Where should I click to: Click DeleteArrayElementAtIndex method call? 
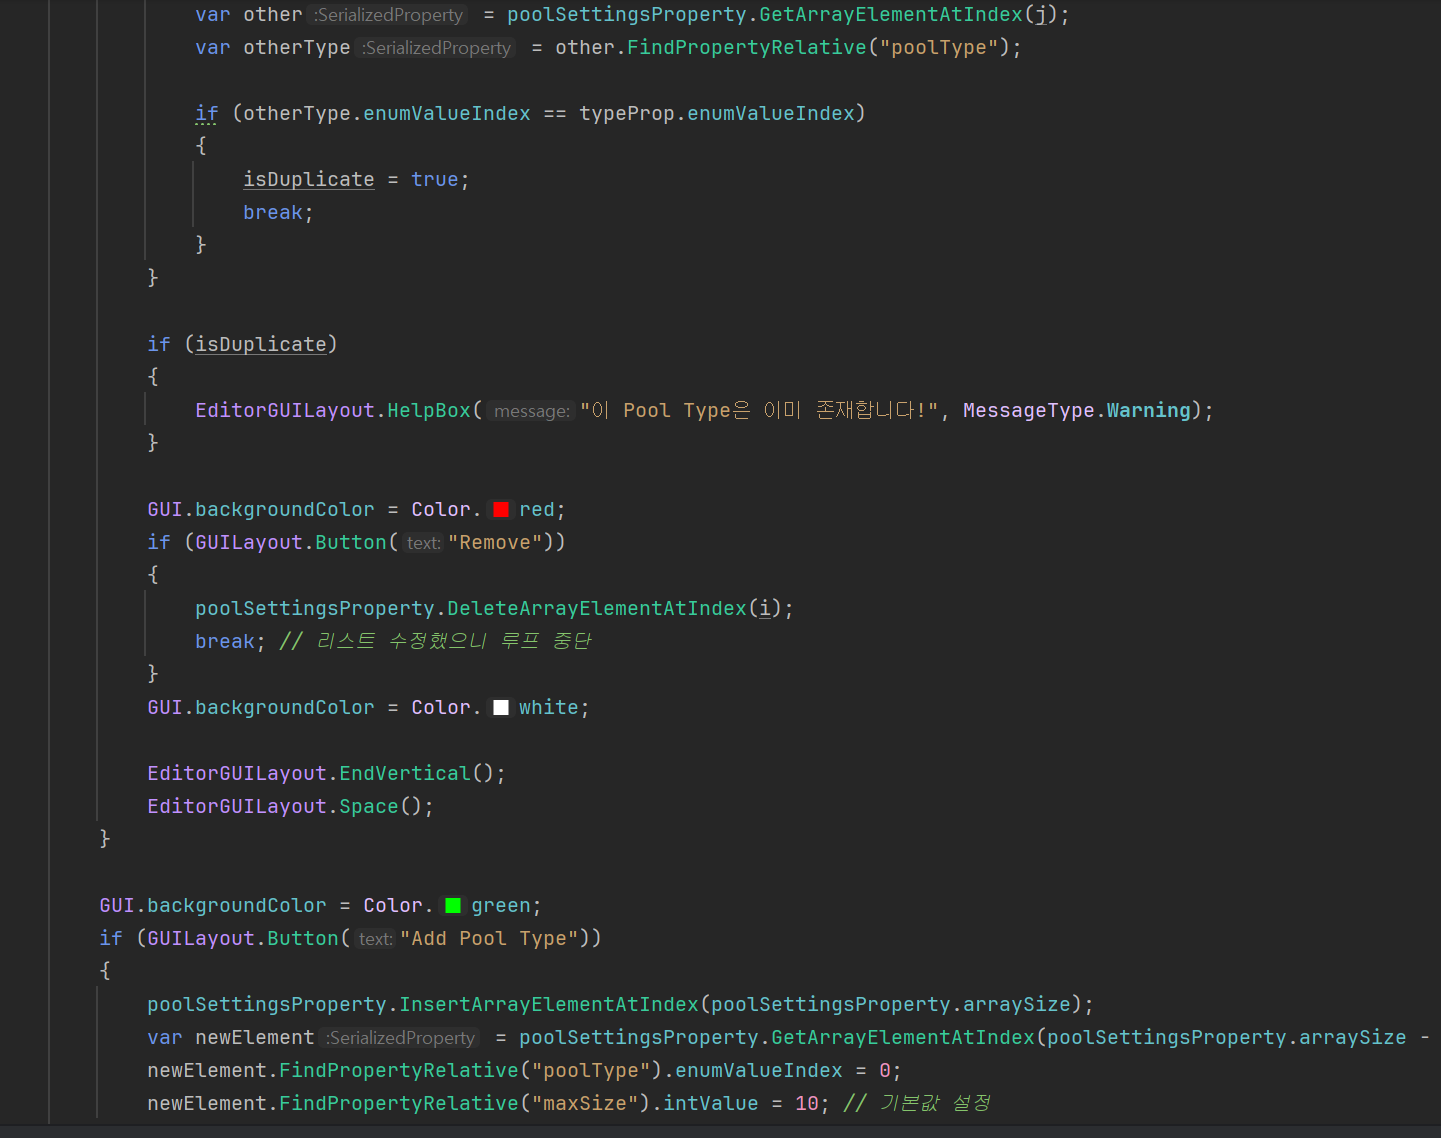(597, 609)
